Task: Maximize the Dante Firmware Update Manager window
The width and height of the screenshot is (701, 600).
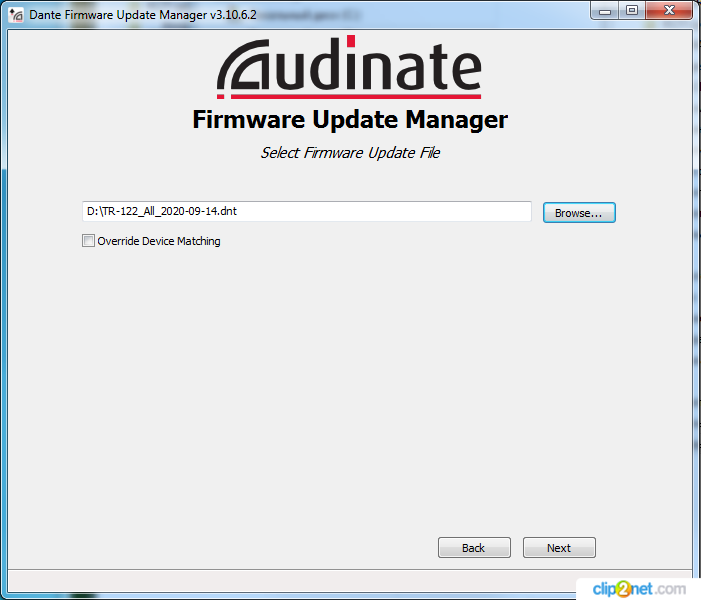Action: [x=632, y=11]
